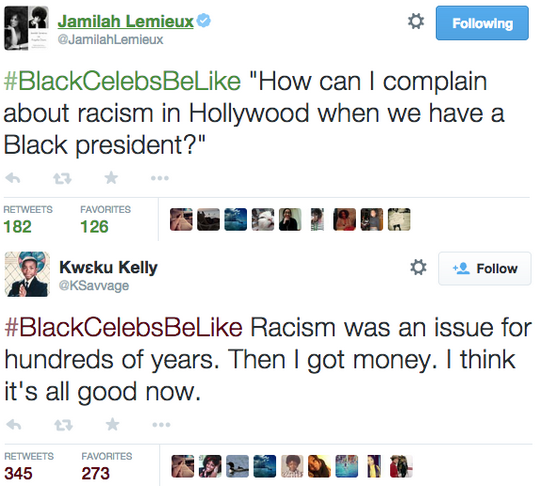The width and height of the screenshot is (538, 492).
Task: Click #BlackCelebsBeLike hashtag in Jamilah's tweet
Action: pos(122,82)
